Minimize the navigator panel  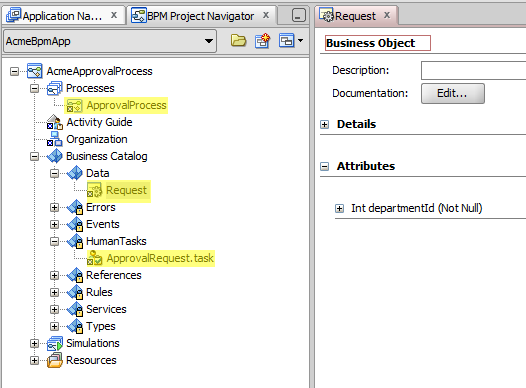click(299, 15)
